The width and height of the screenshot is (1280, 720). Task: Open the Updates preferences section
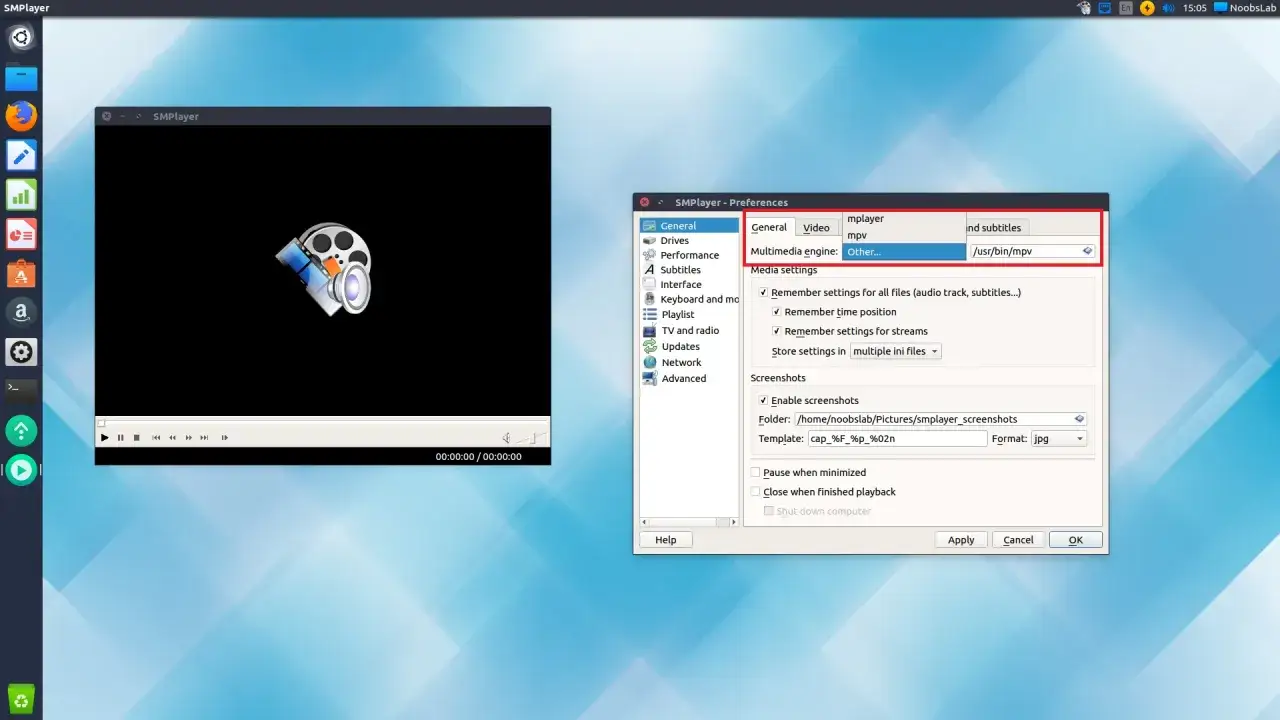tap(690, 346)
